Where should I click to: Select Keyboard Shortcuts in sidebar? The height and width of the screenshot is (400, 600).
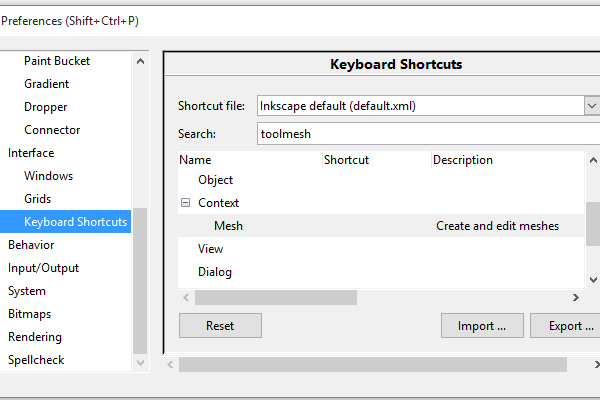click(x=65, y=222)
